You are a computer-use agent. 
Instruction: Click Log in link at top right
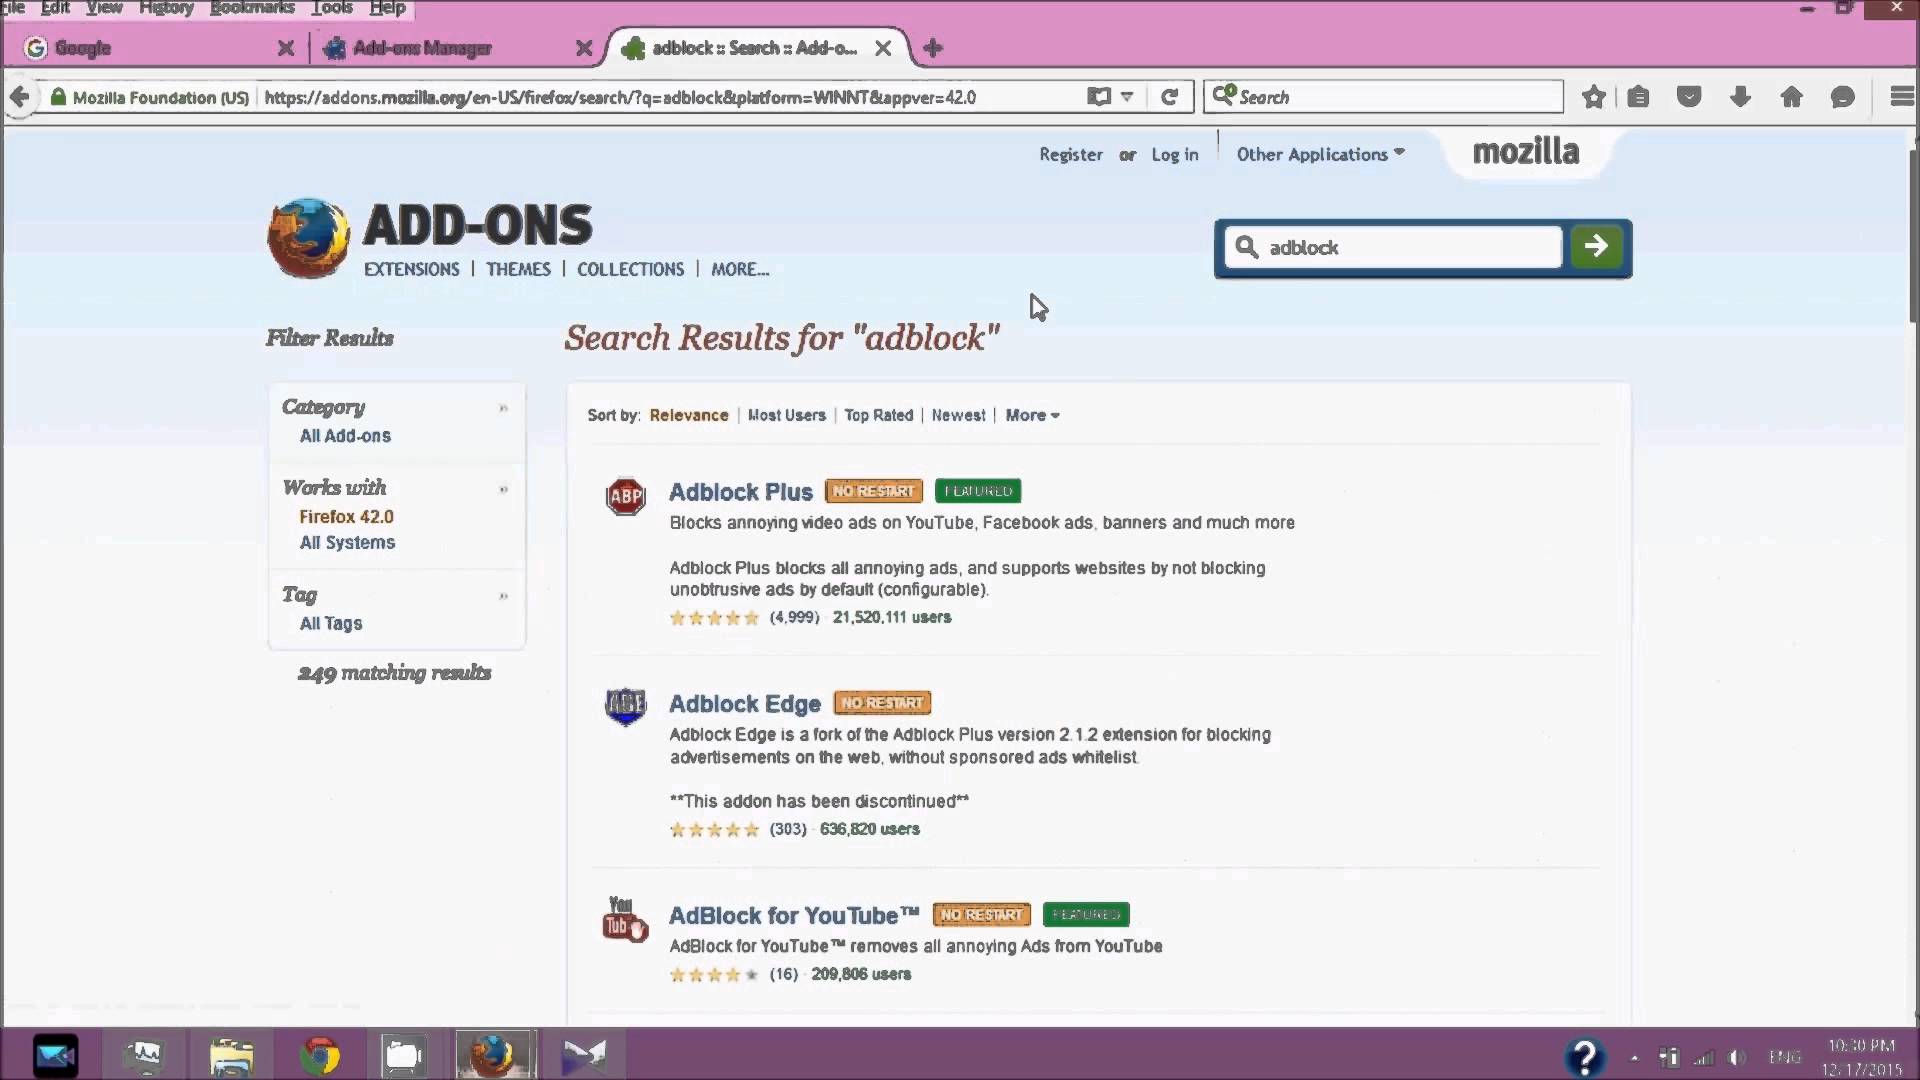1174,154
